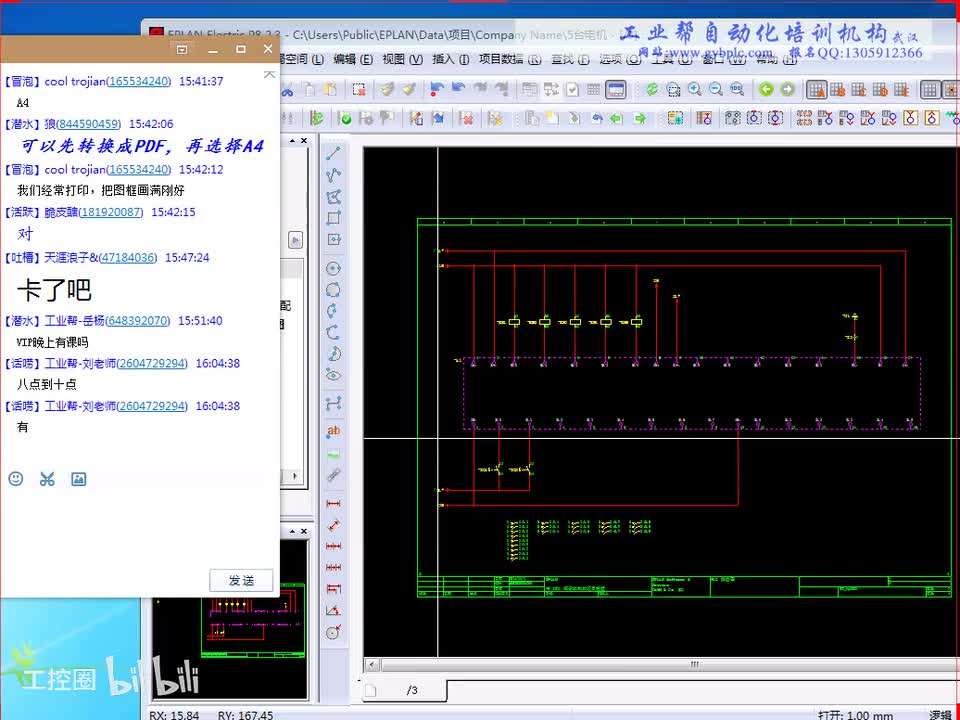960x720 pixels.
Task: Open QQ link 2604729294 of 工业帮-刘老师
Action: [152, 364]
